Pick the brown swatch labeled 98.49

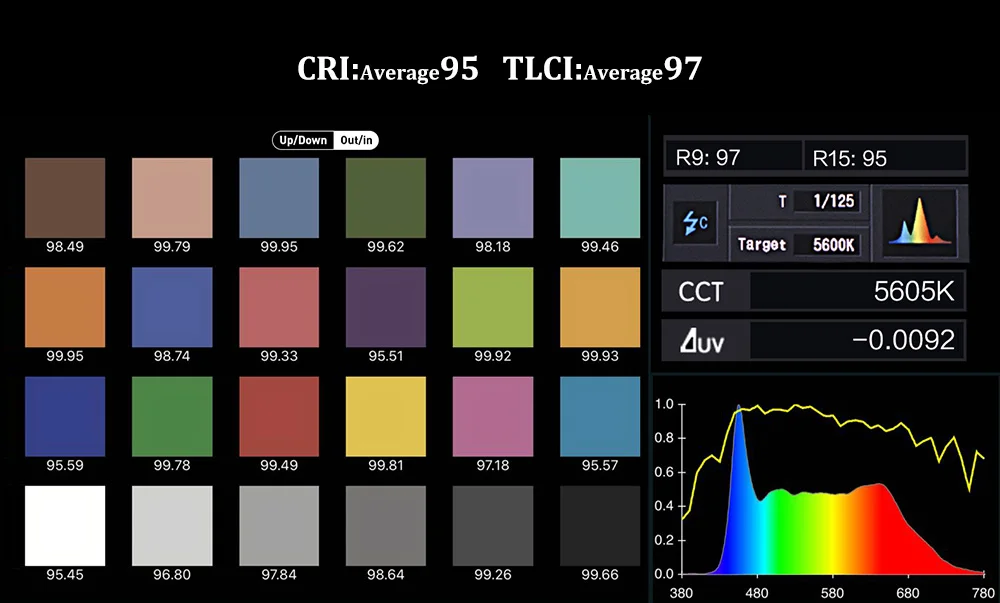tap(65, 198)
